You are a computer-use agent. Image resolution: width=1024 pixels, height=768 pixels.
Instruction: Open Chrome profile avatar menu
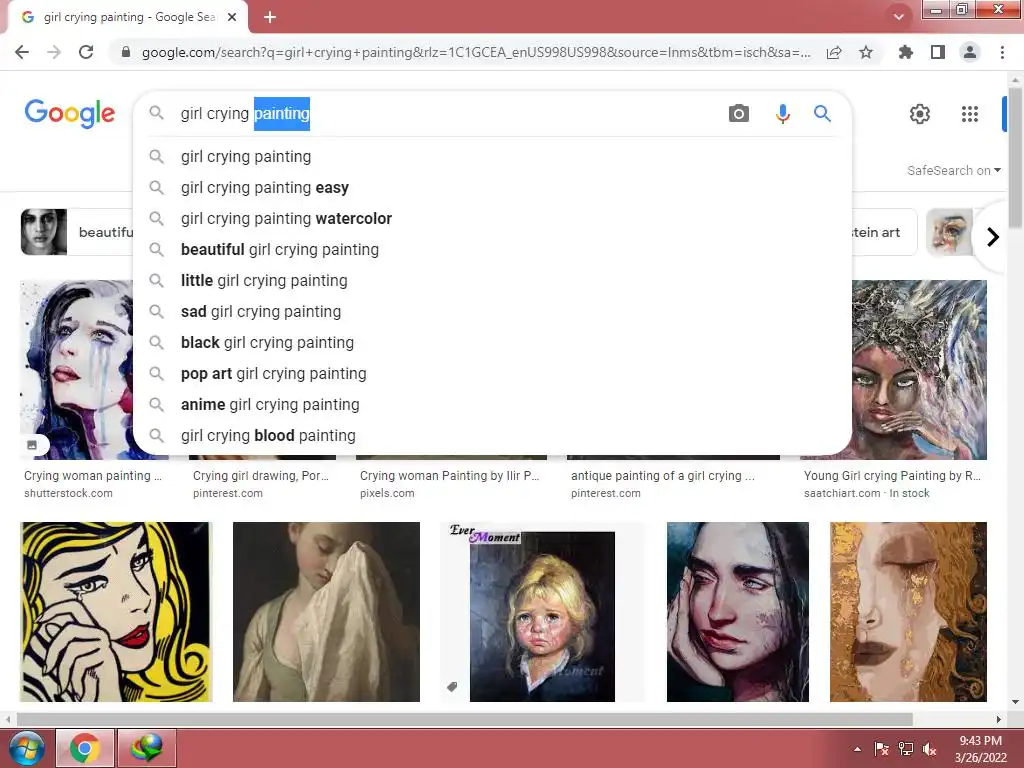click(x=970, y=52)
